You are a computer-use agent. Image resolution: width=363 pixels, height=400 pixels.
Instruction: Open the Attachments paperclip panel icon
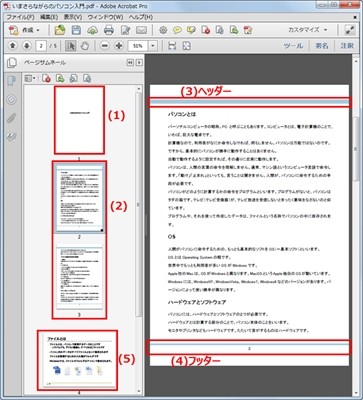[x=12, y=118]
